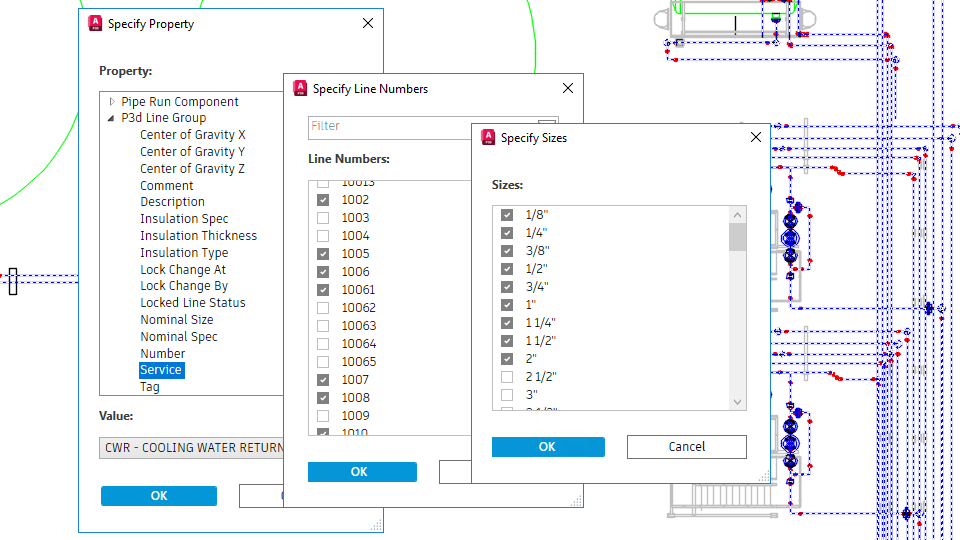
Task: Check line number 10062
Action: pyautogui.click(x=323, y=308)
